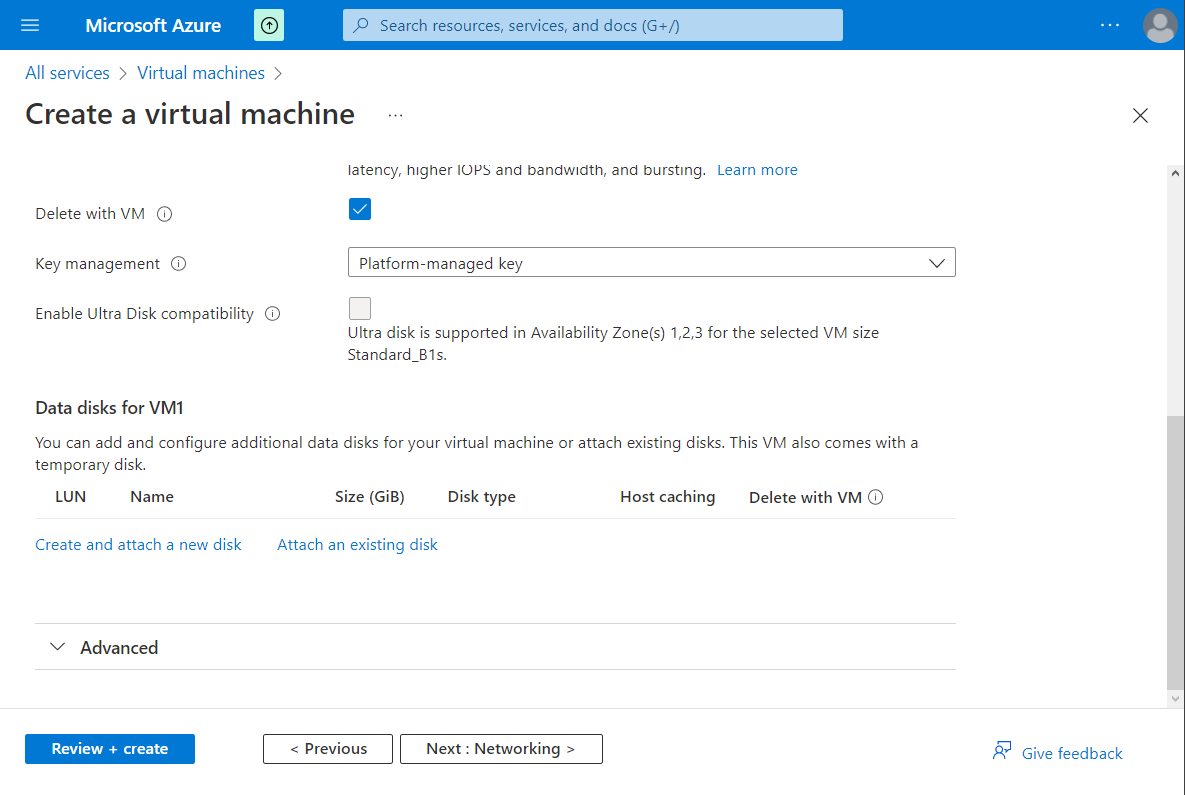Click the Host caching column header
Viewport: 1185px width, 795px height.
(667, 497)
